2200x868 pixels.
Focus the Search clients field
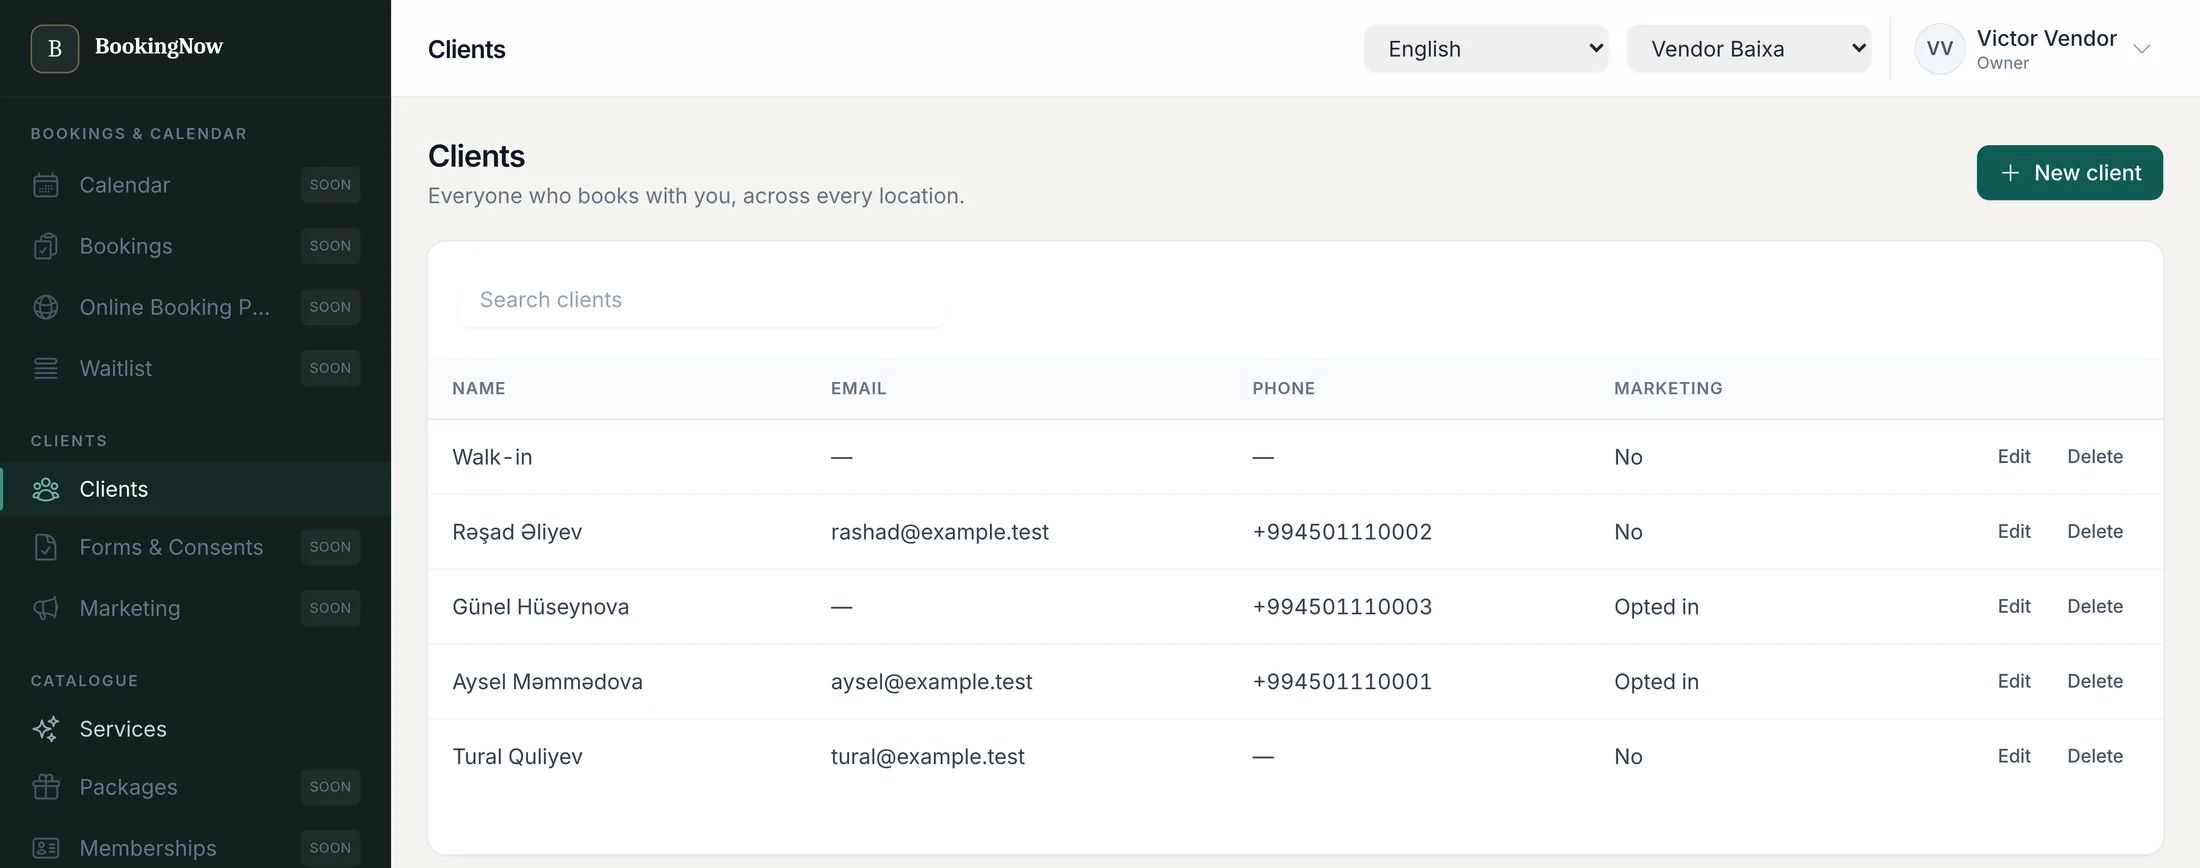pyautogui.click(x=701, y=300)
